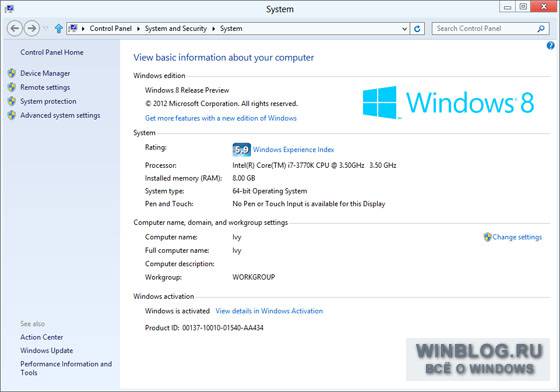The width and height of the screenshot is (560, 392).
Task: Click the refresh button beside address bar
Action: (417, 29)
